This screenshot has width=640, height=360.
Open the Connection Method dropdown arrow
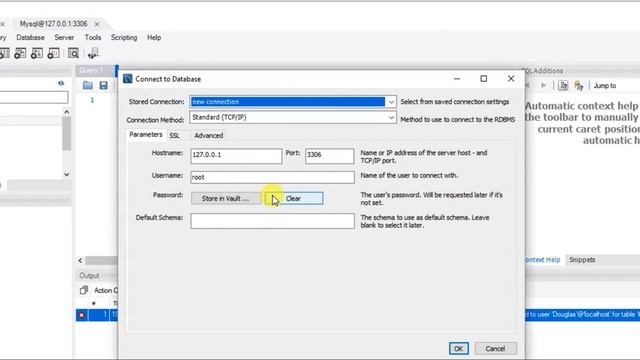pos(391,118)
